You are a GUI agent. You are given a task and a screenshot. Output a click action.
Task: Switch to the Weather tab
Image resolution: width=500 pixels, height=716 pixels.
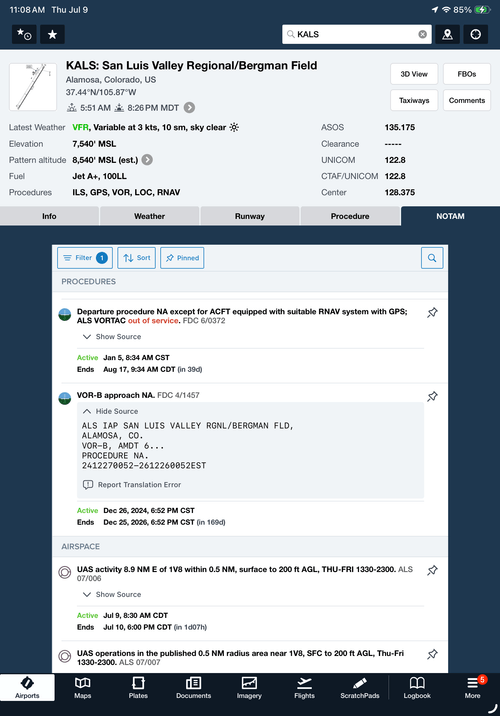[149, 216]
